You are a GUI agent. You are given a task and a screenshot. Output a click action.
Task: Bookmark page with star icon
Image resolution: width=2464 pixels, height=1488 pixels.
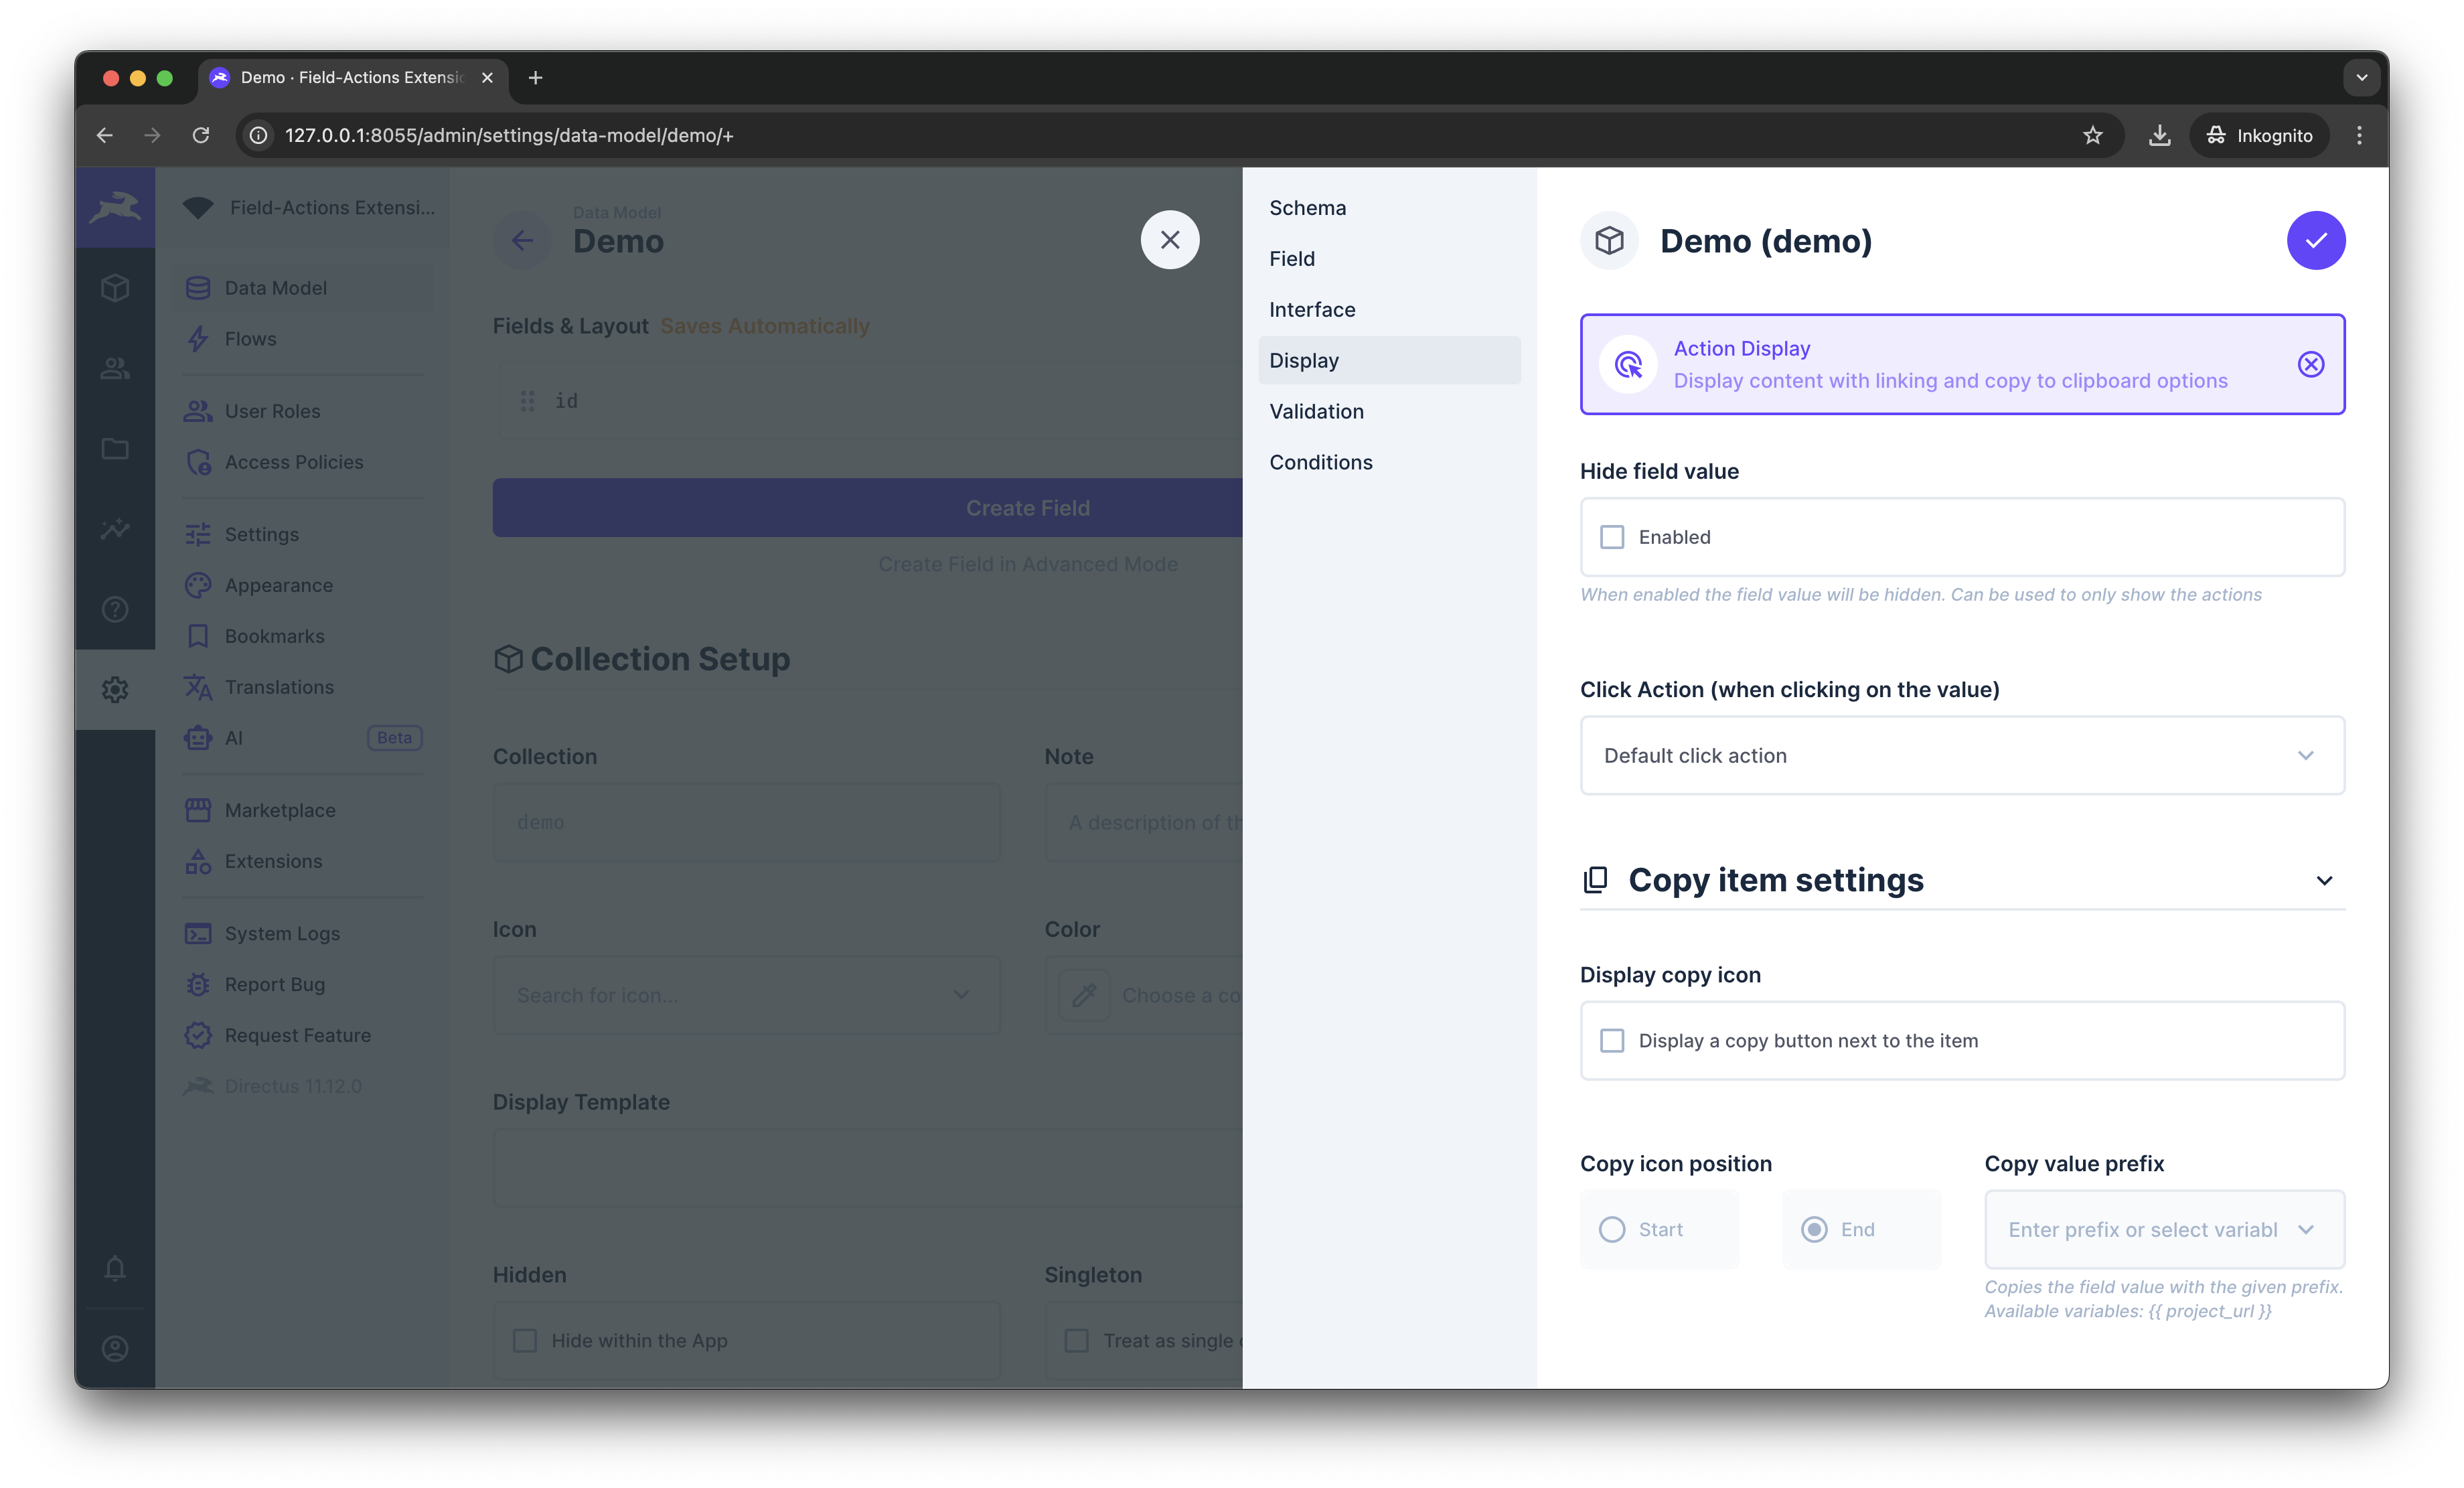click(x=2092, y=135)
